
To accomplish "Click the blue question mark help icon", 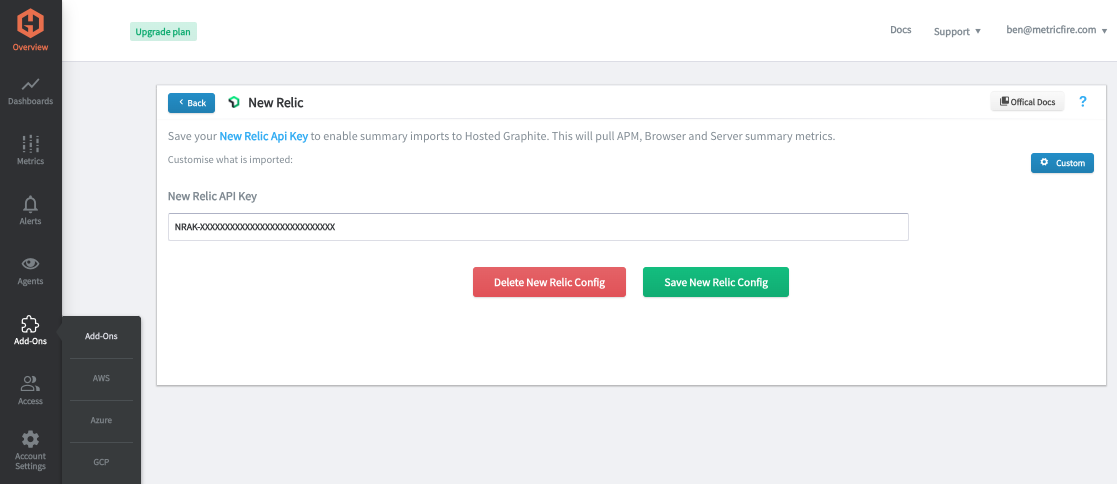I will click(1083, 101).
